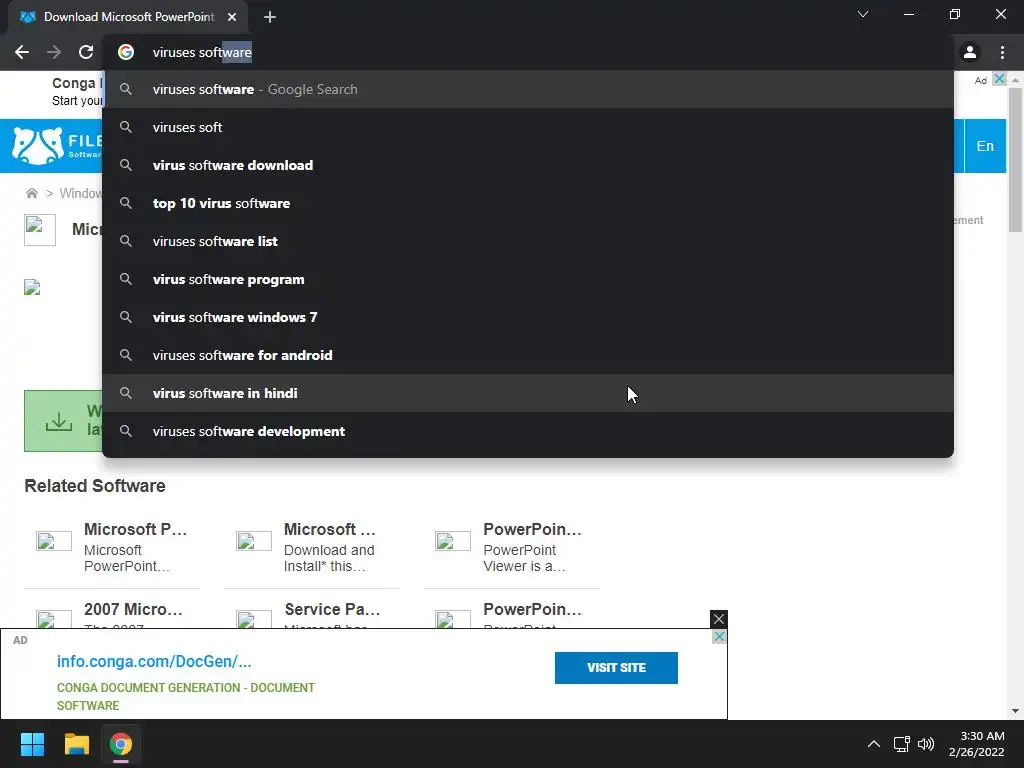Select 'virus software program' suggestion
Image resolution: width=1024 pixels, height=768 pixels.
click(x=528, y=280)
